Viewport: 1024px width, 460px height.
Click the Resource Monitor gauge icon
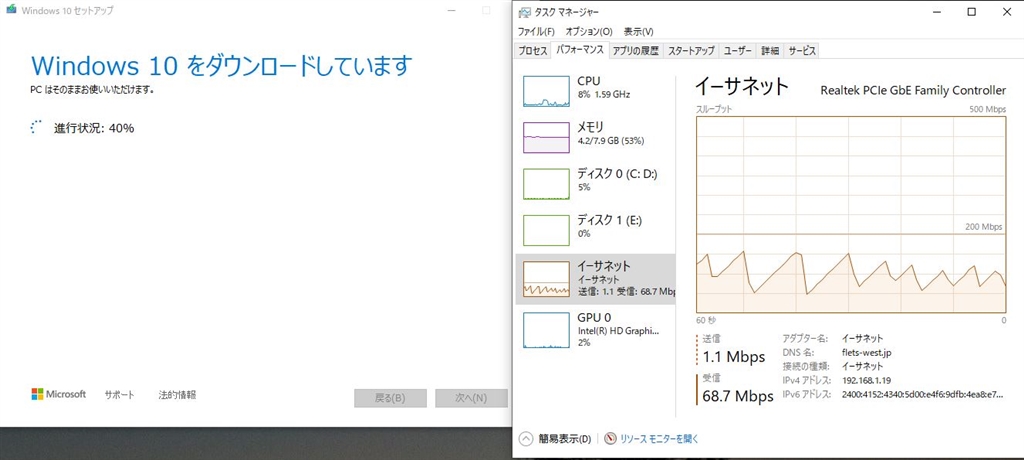click(611, 438)
